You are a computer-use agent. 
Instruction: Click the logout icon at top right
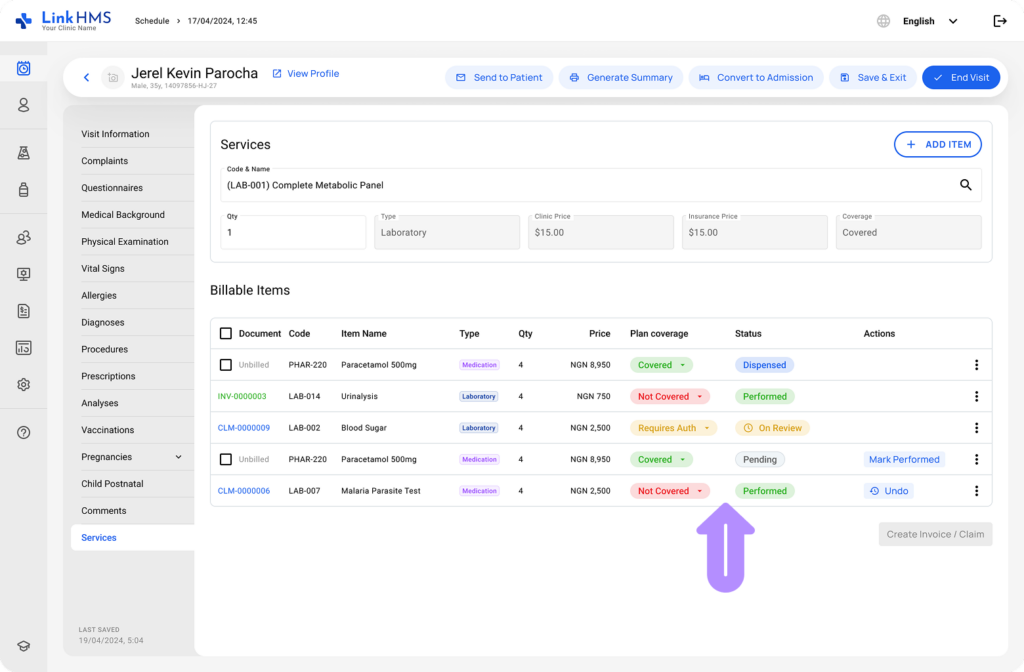[x=1000, y=21]
